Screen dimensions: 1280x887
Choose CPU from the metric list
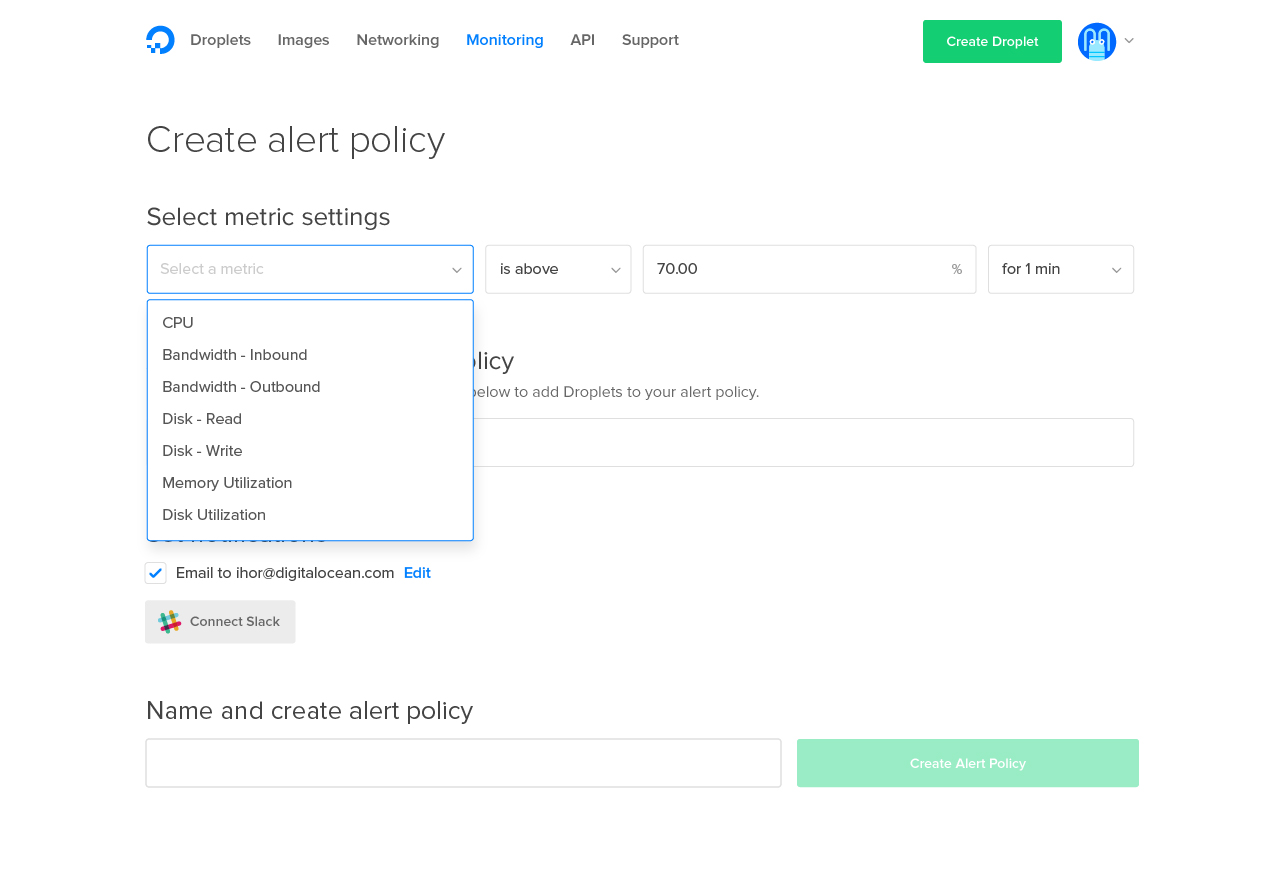point(178,323)
